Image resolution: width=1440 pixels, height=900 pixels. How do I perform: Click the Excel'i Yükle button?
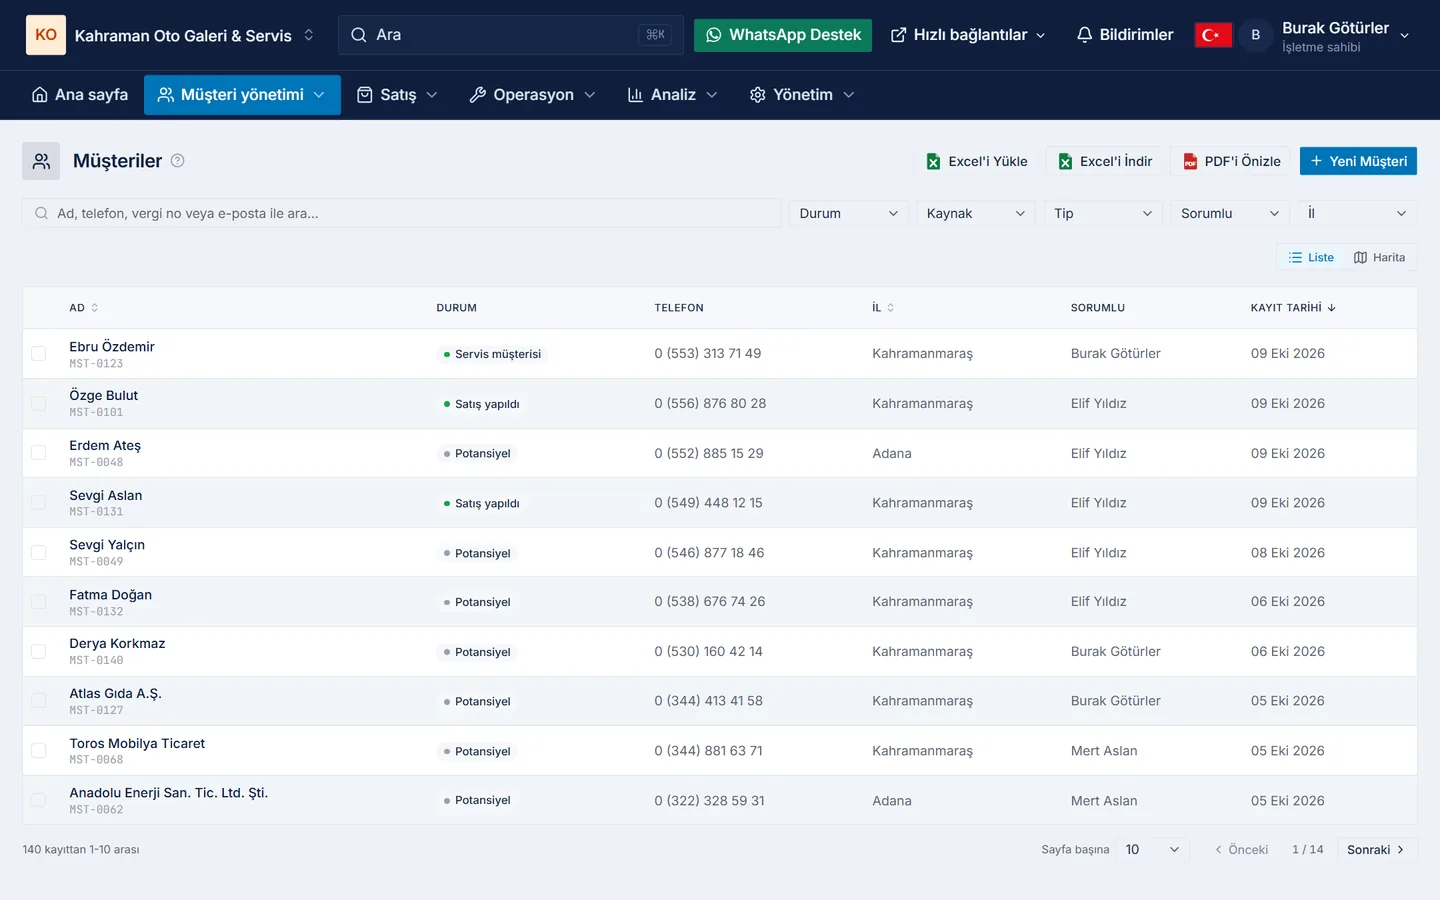977,161
